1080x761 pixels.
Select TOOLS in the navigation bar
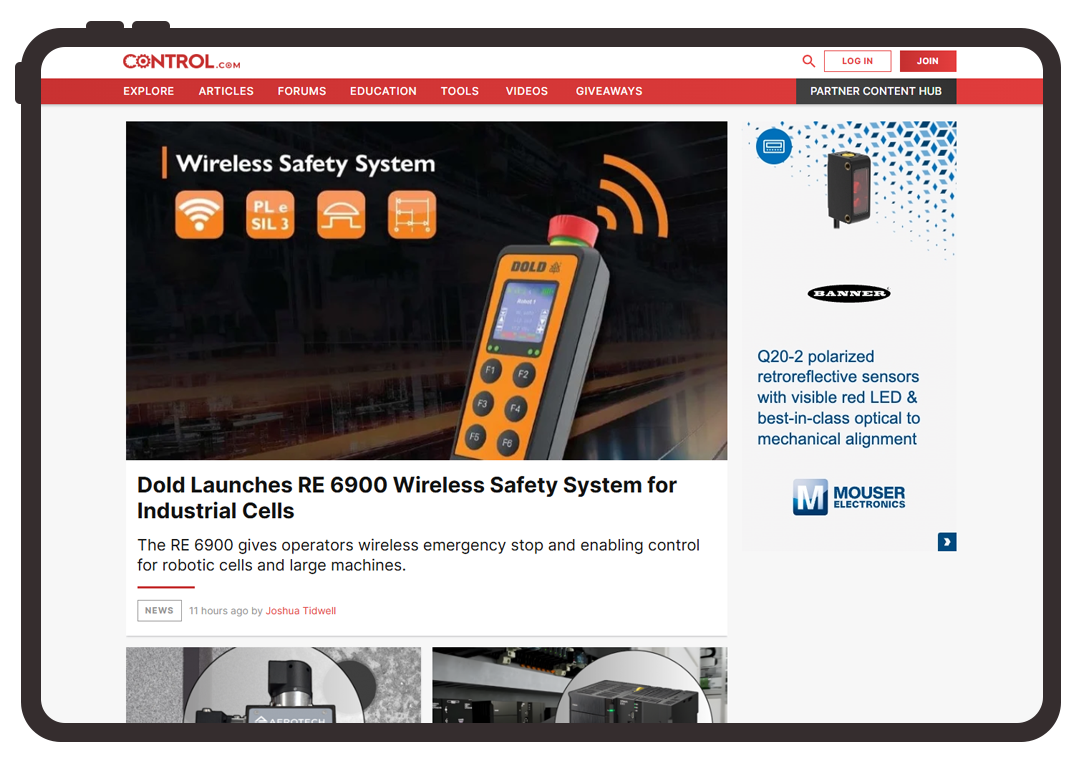tap(459, 91)
